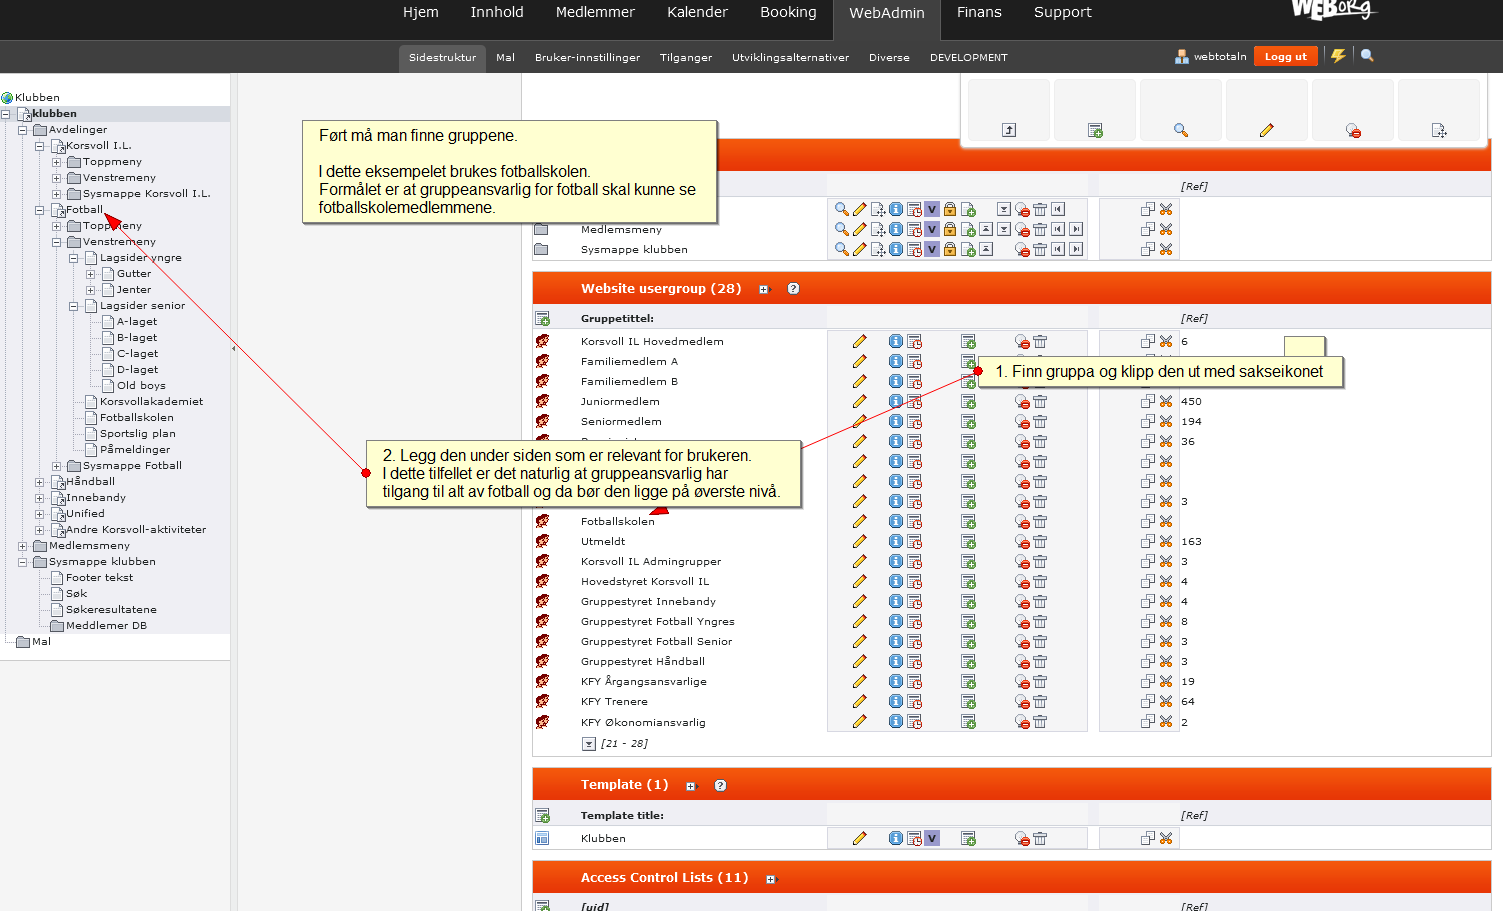1503x911 pixels.
Task: Hide the KFY Økonomiansvarlig group record
Action: point(1022,721)
